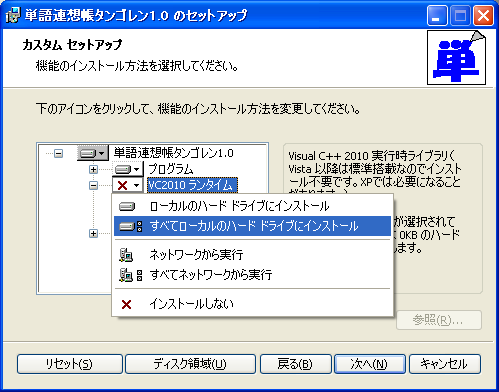Click the drive icon for 単語連想帳タンゴレン1.0 root feature
Image resolution: width=499 pixels, height=392 pixels.
click(93, 153)
